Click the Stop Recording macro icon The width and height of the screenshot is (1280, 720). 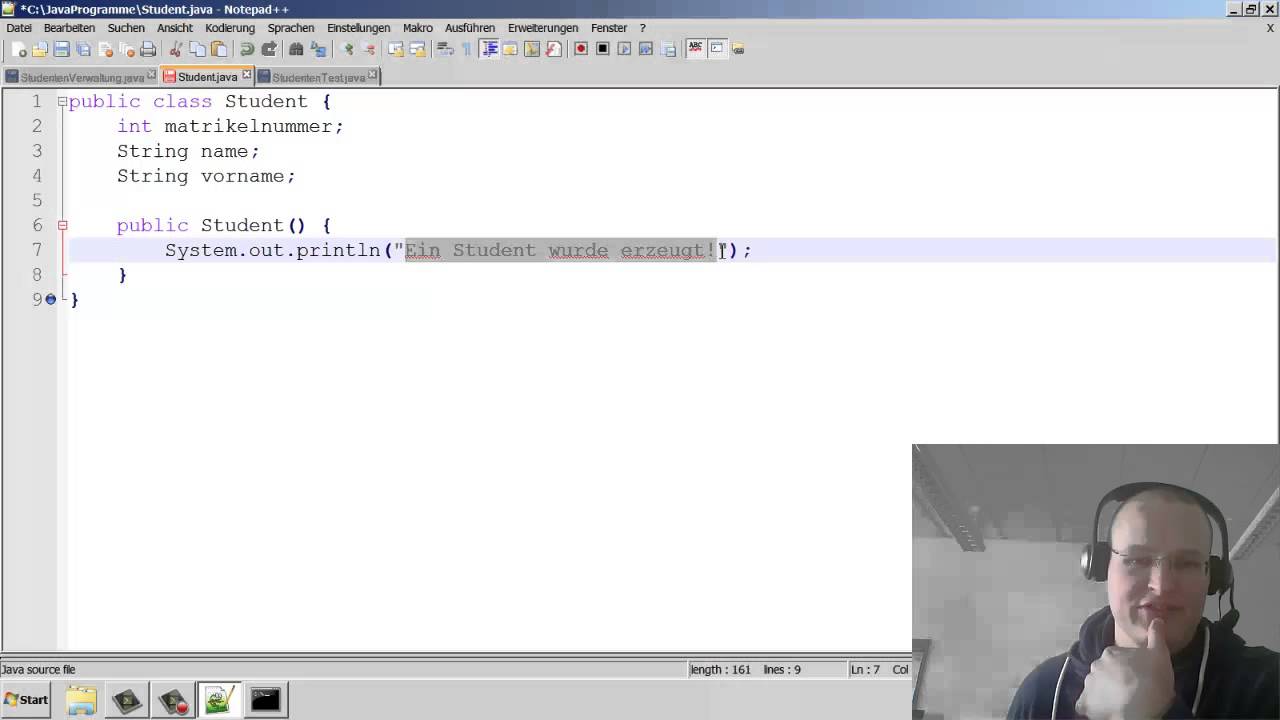[603, 49]
